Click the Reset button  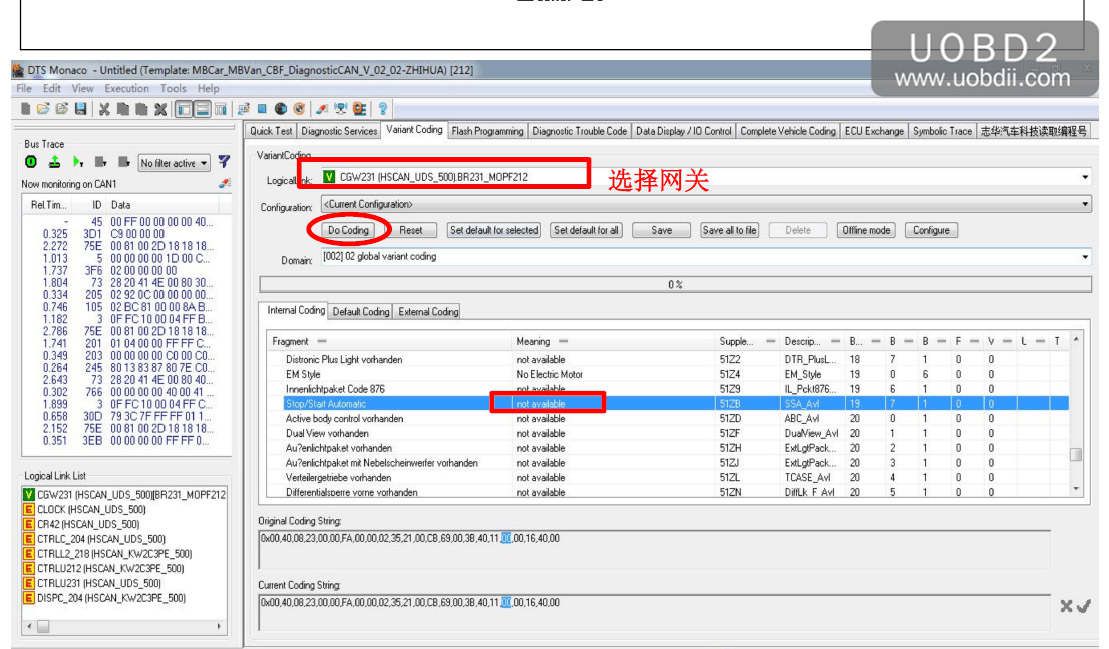point(410,230)
